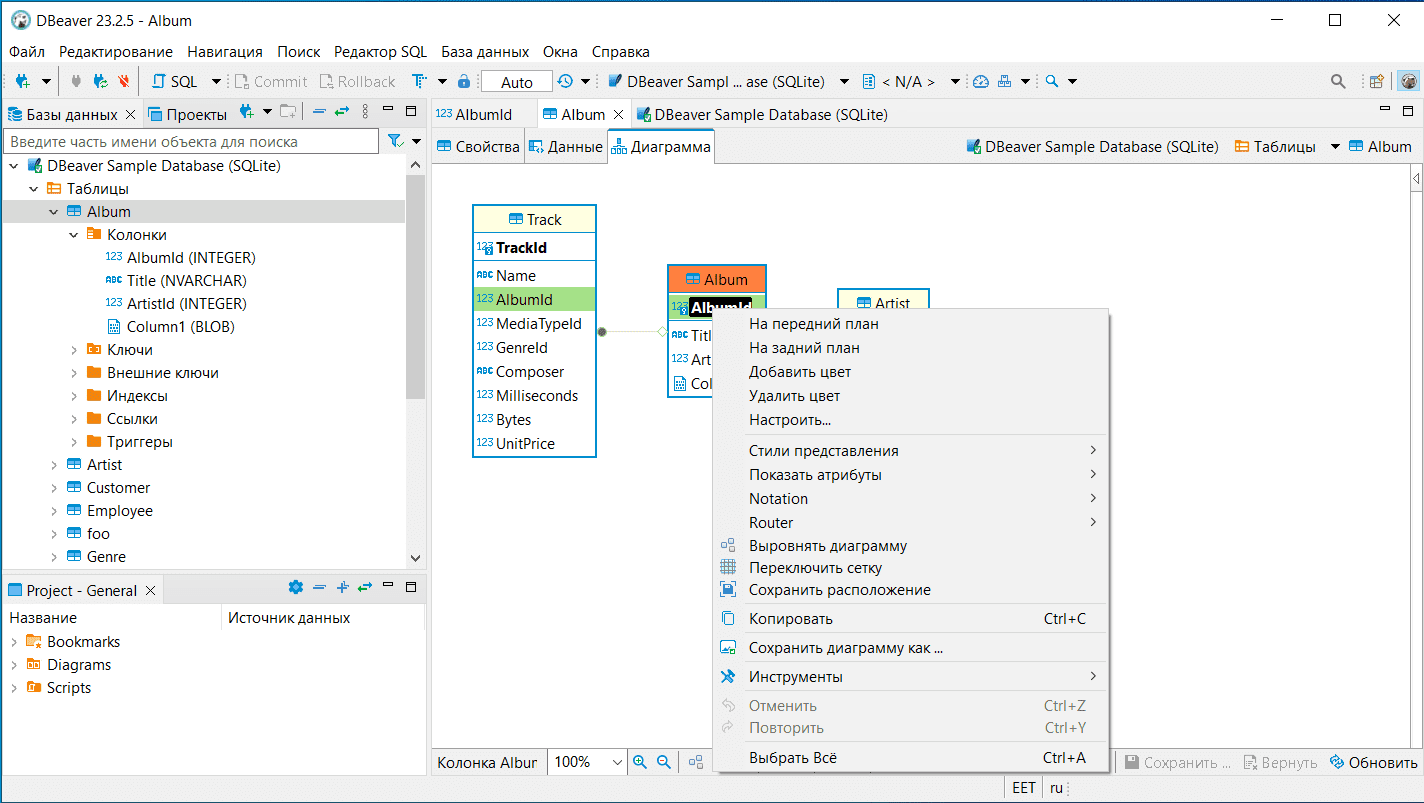Open the 100% zoom combo box
Viewport: 1424px width, 803px height.
point(588,762)
